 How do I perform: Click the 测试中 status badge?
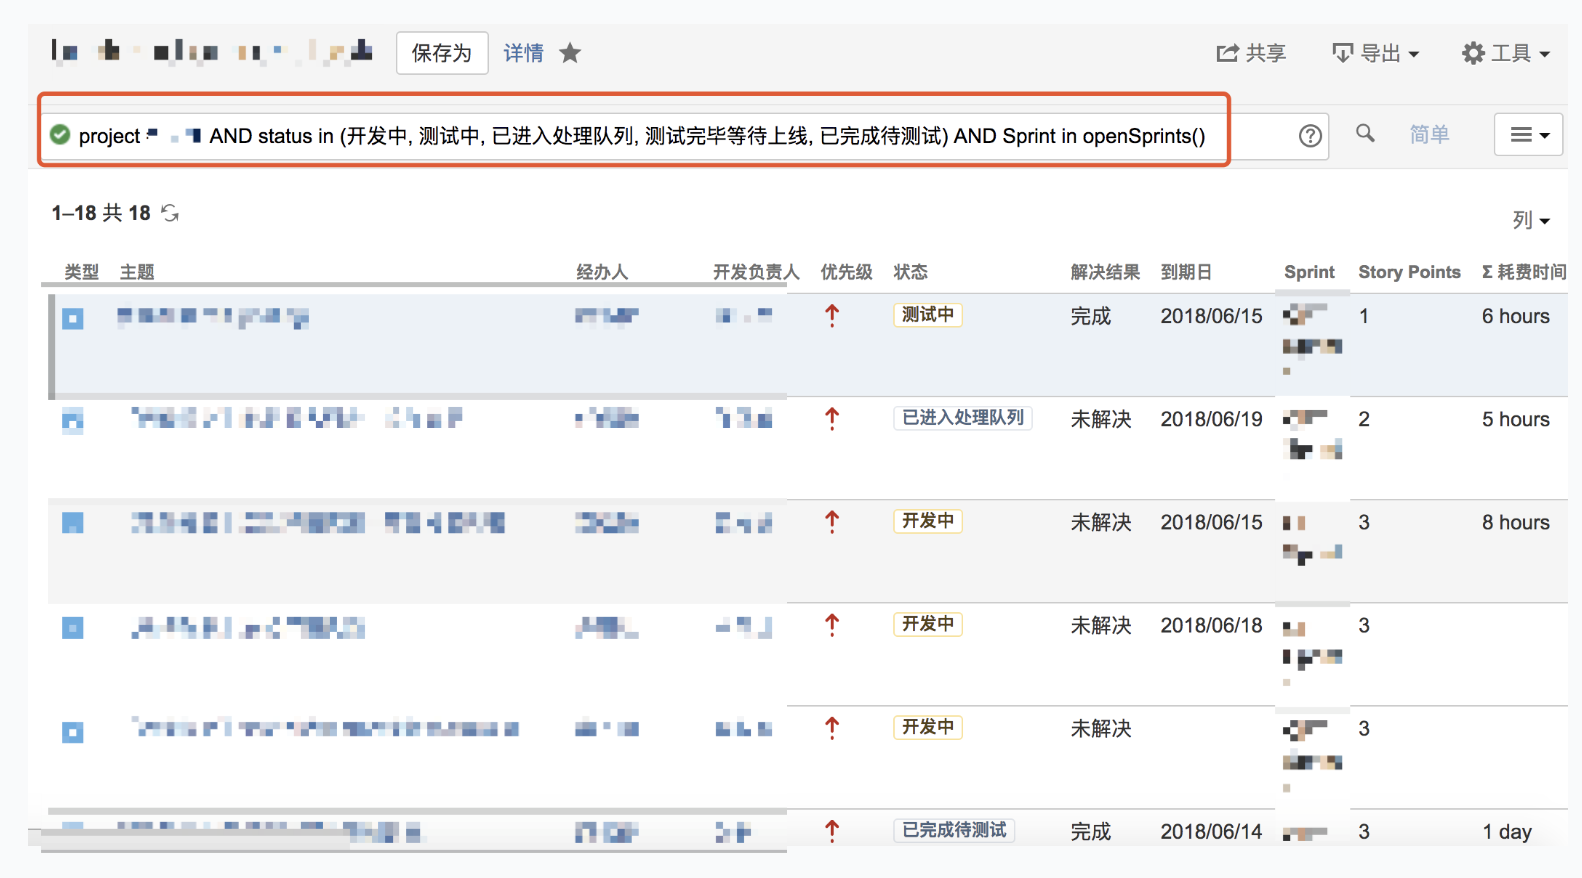[927, 315]
